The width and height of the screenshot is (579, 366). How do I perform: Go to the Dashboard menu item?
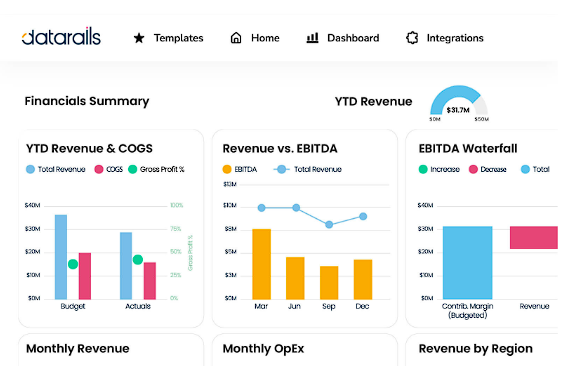pos(353,38)
